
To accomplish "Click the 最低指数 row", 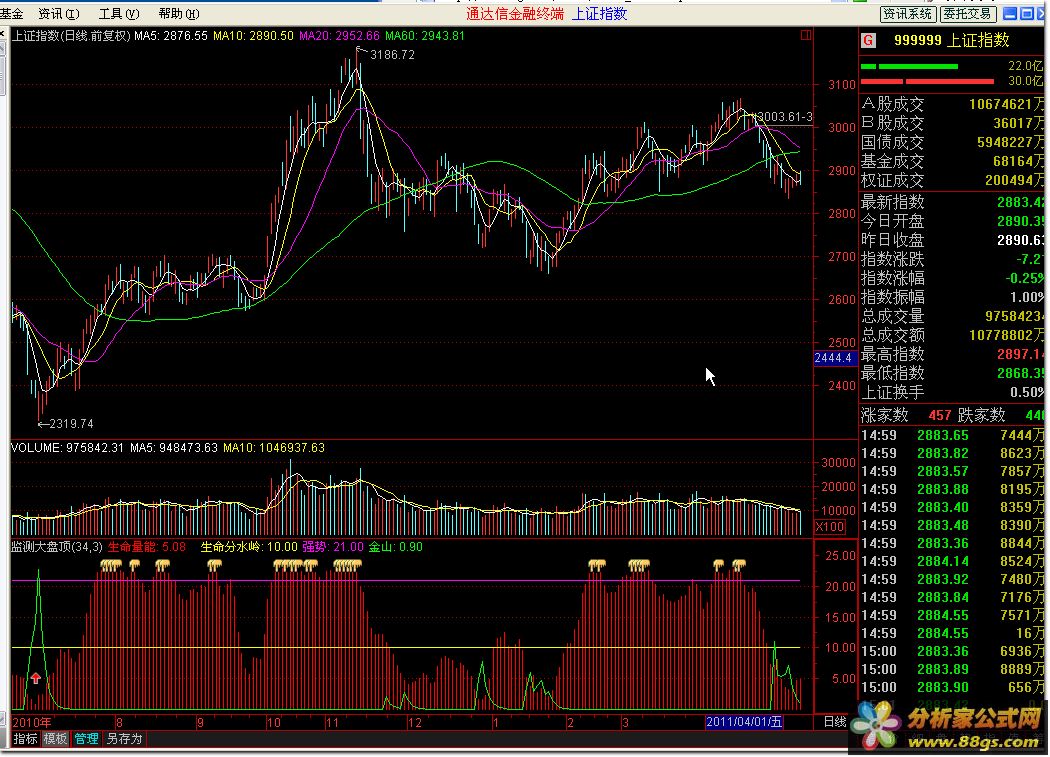I will [x=952, y=372].
